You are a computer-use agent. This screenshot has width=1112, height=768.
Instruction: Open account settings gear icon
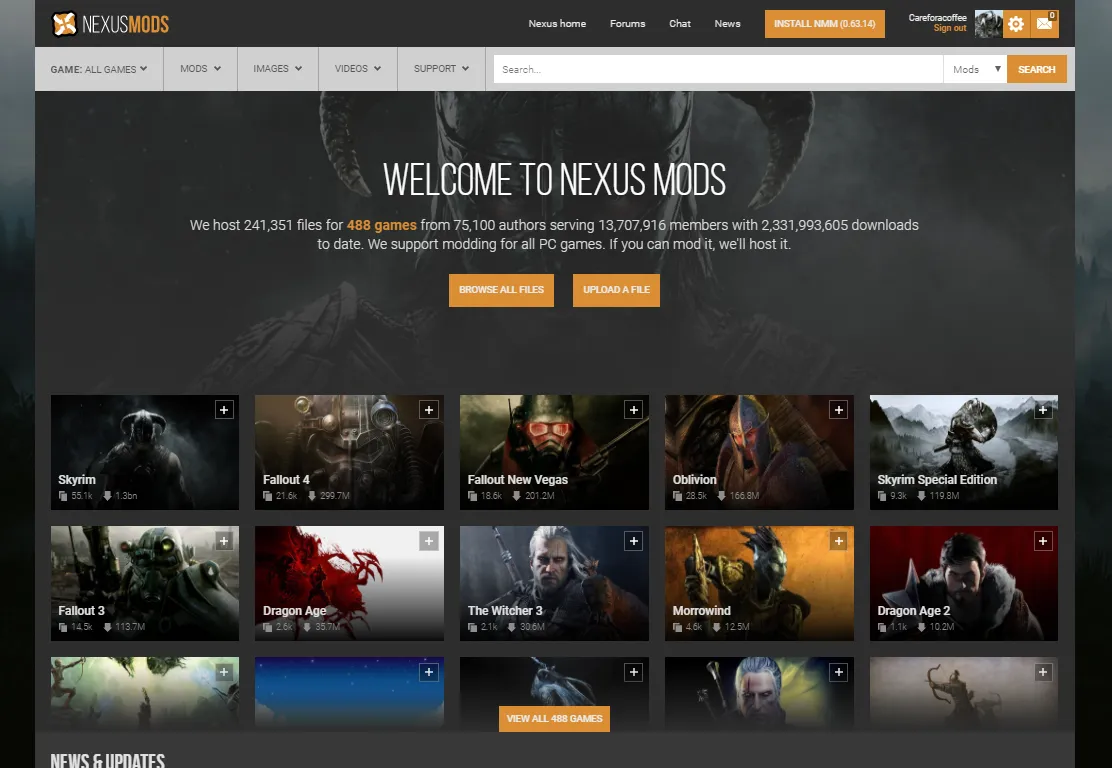[1016, 24]
